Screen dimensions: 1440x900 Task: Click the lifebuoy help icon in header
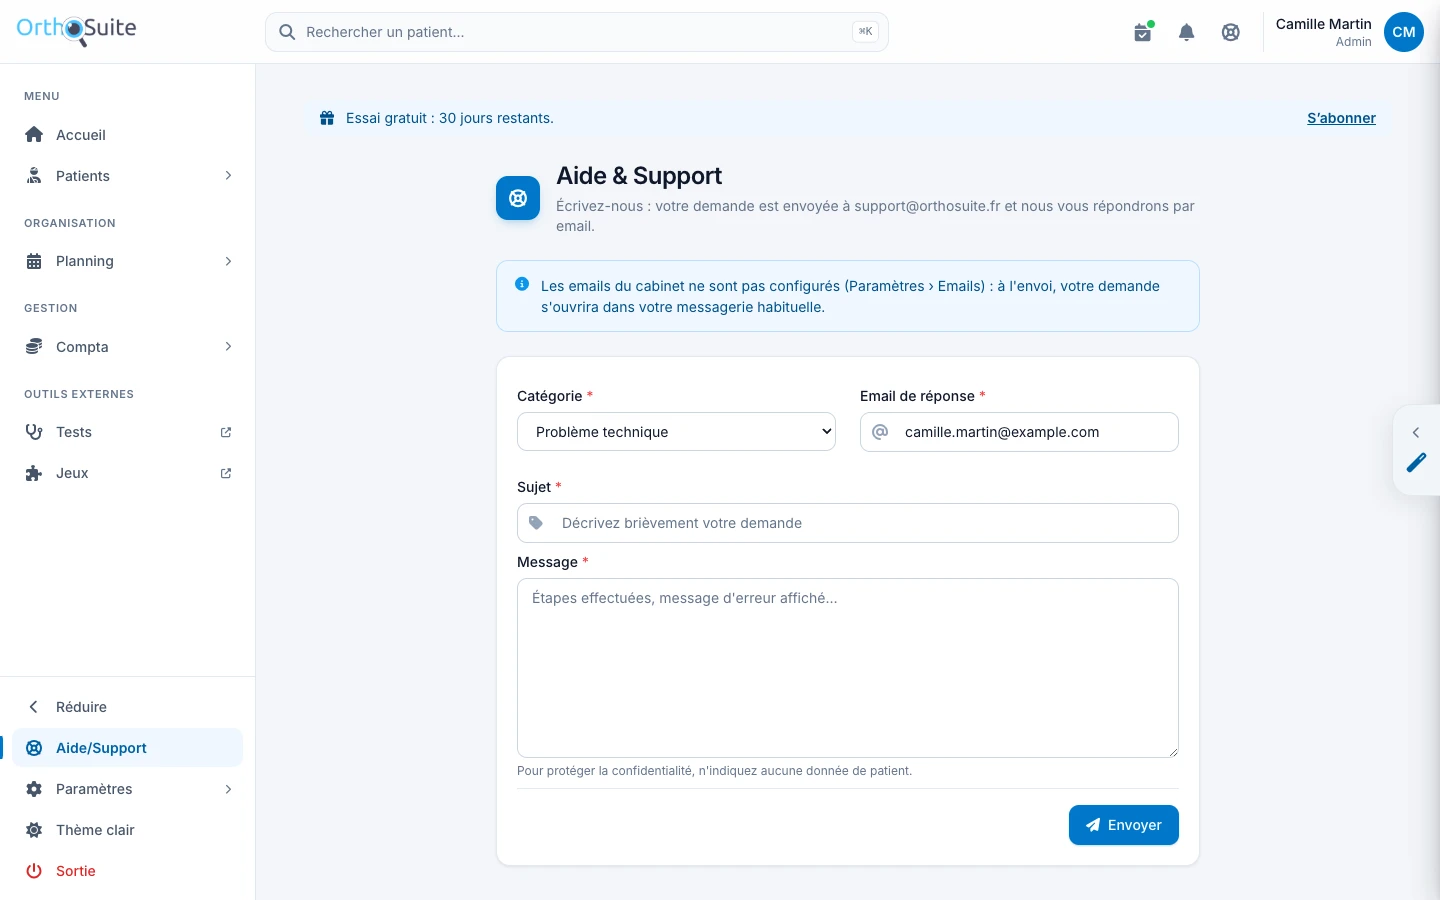[1231, 32]
